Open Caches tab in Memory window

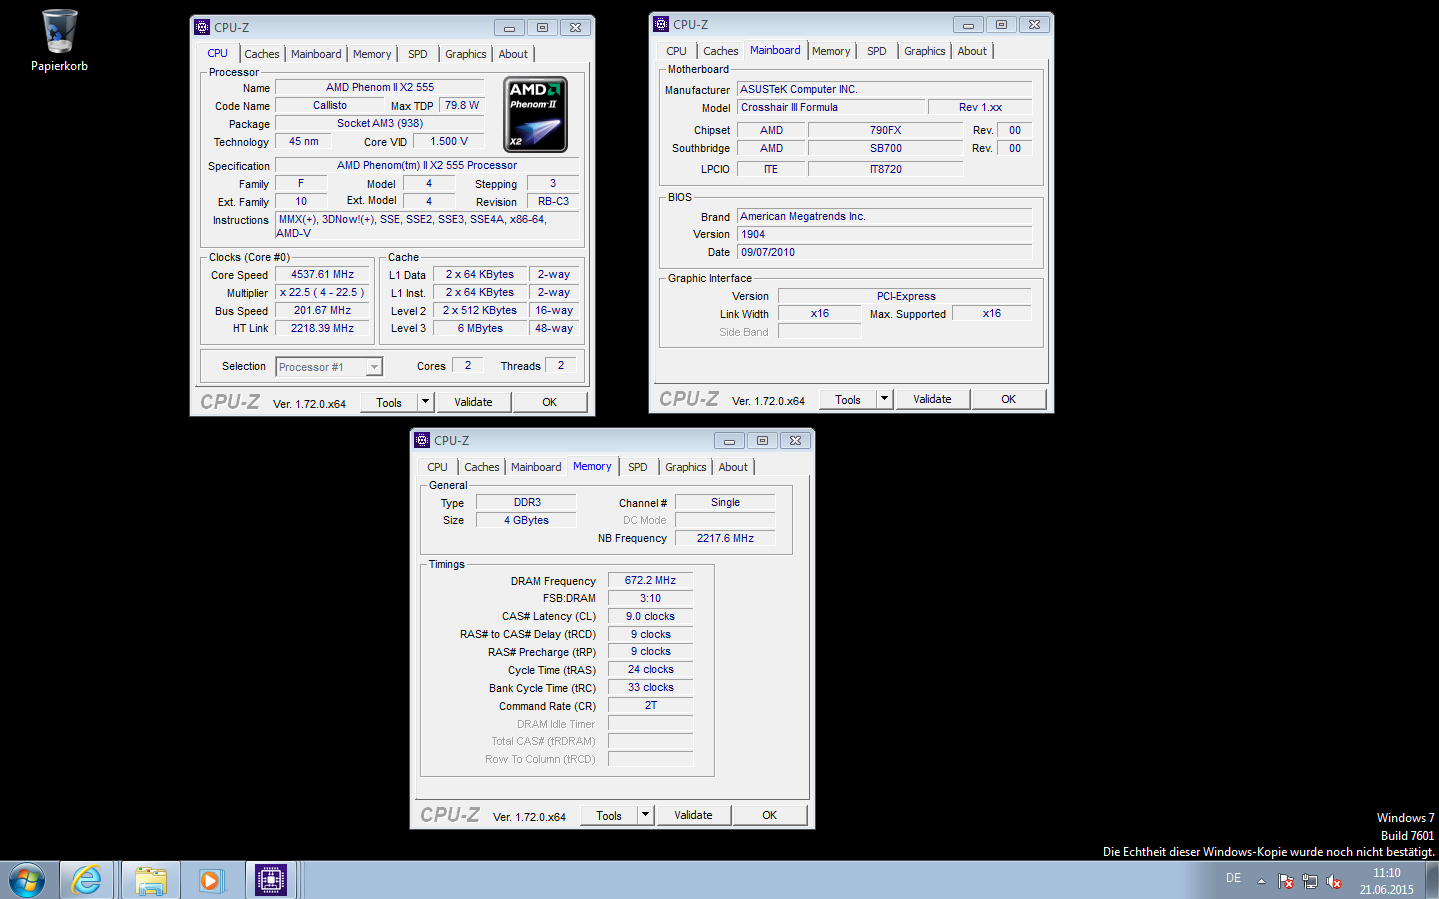(x=482, y=467)
